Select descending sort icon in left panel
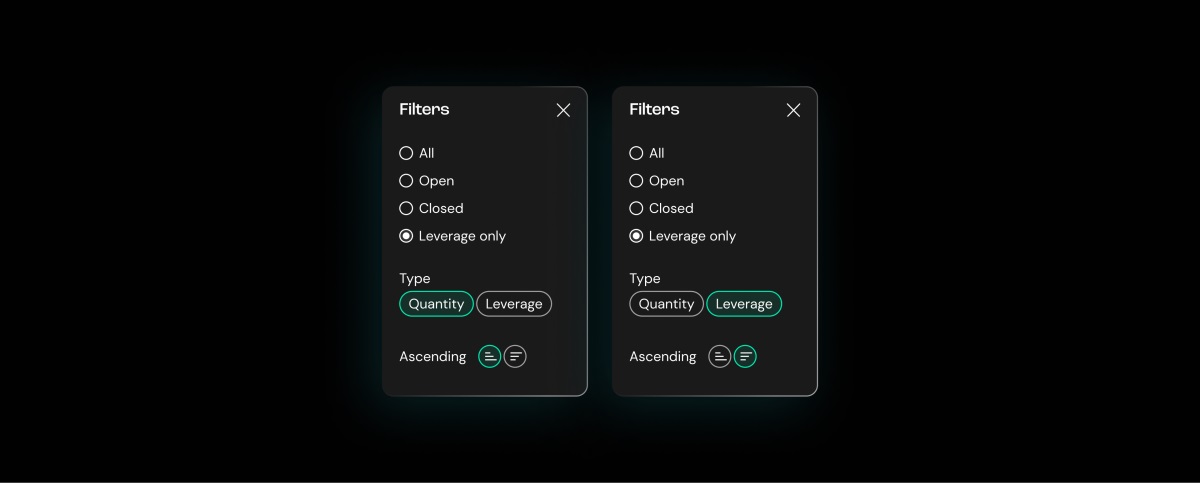Image resolution: width=1200 pixels, height=483 pixels. (515, 356)
